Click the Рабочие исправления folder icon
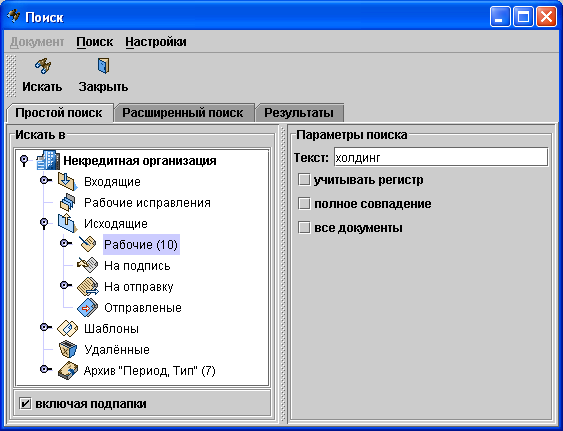Image resolution: width=563 pixels, height=431 pixels. pos(68,203)
